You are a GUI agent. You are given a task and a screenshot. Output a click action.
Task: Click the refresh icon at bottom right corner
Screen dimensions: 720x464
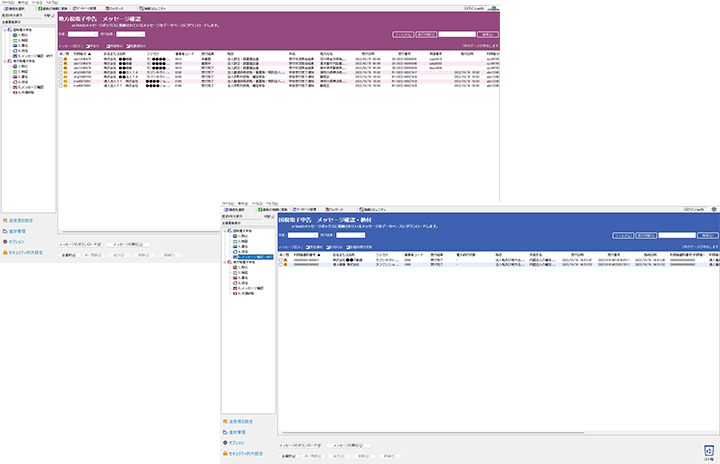point(708,451)
